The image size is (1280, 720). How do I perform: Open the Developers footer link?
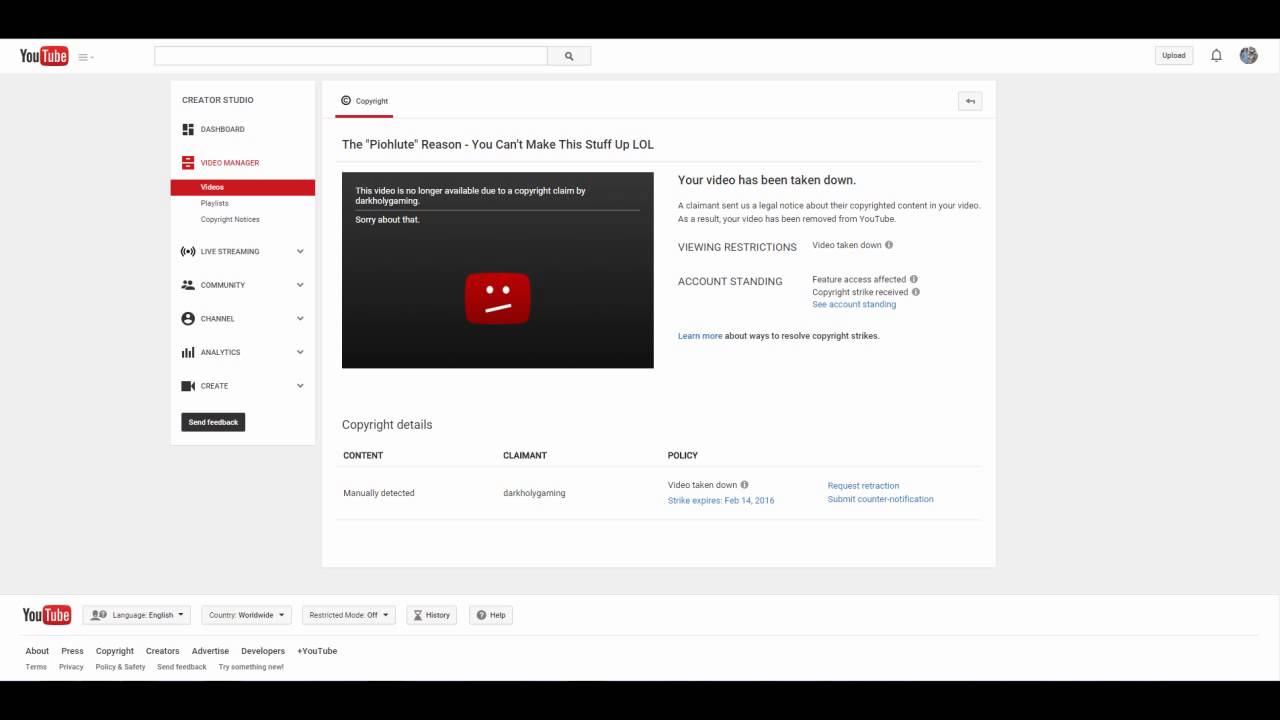tap(263, 651)
